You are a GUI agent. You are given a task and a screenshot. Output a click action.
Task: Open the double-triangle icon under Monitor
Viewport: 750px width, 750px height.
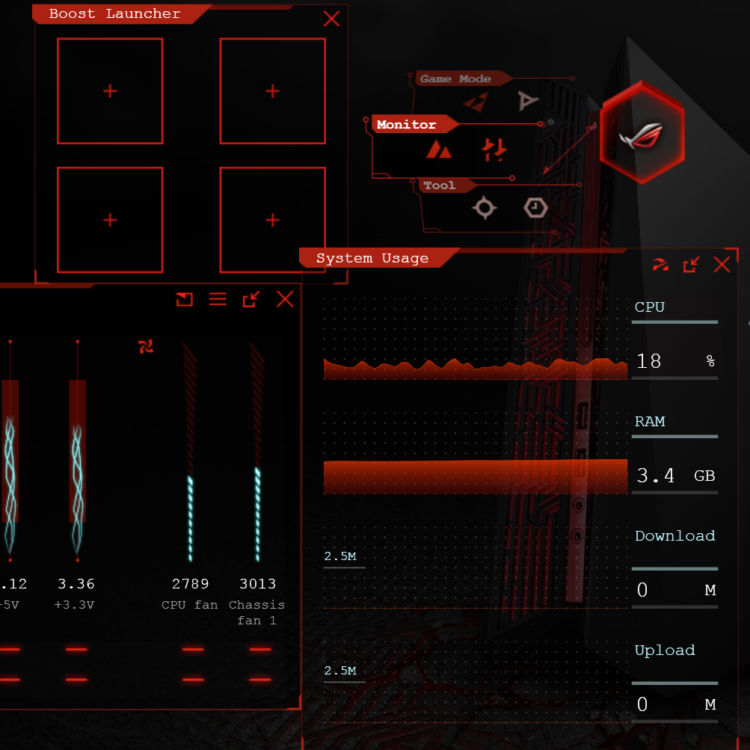tap(438, 150)
